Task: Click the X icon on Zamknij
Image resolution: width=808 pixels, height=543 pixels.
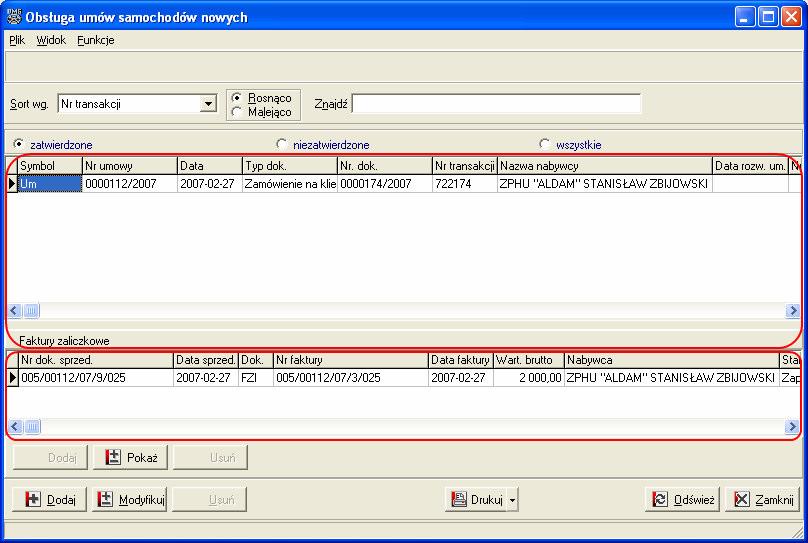Action: 742,499
